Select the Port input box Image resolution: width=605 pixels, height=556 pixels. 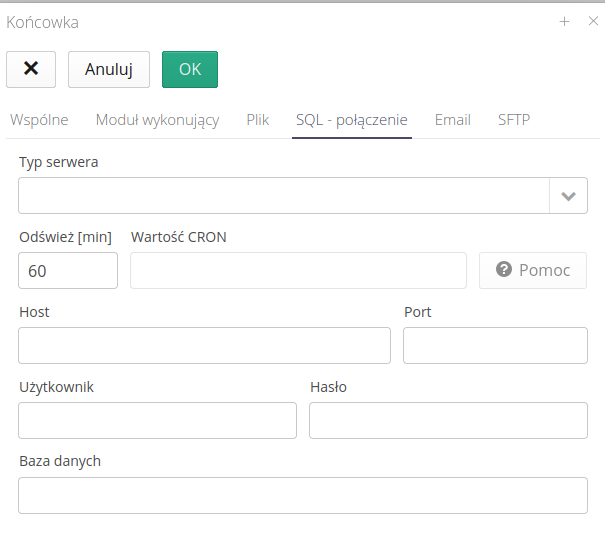pyautogui.click(x=495, y=345)
